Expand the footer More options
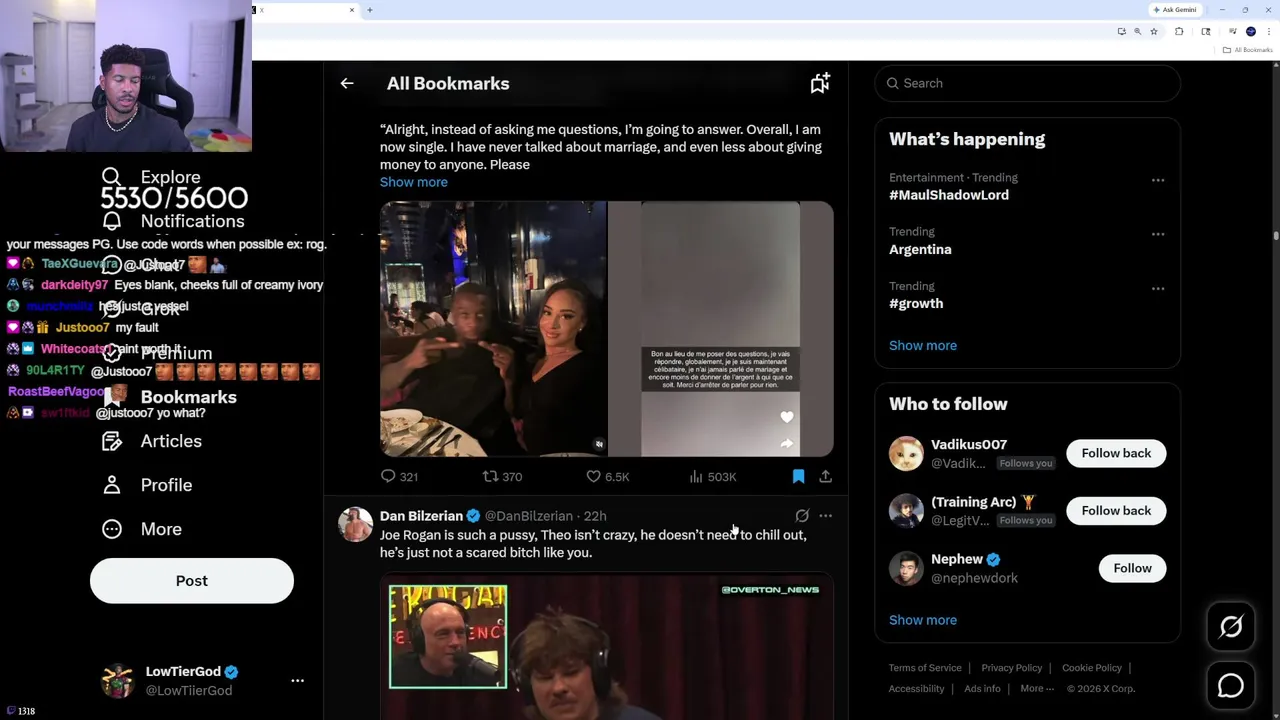This screenshot has height=720, width=1280. (x=1037, y=689)
